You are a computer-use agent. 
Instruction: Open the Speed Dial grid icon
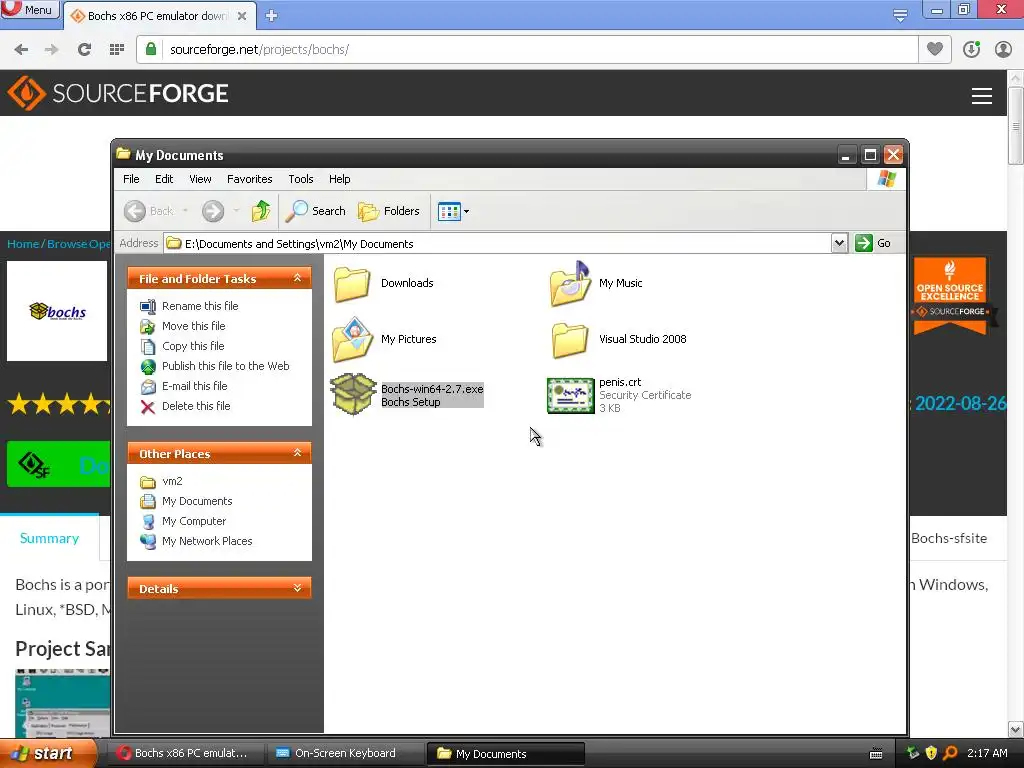tap(116, 50)
